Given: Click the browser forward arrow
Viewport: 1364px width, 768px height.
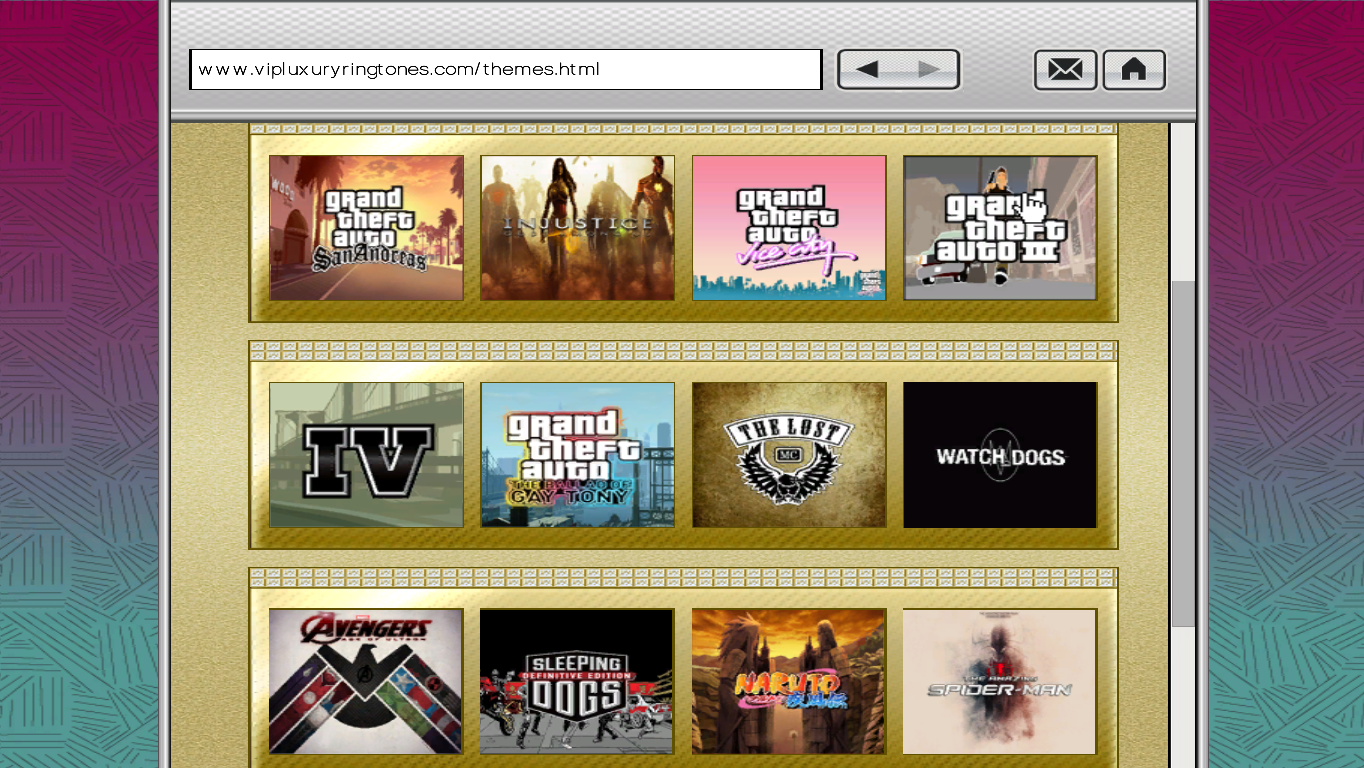Looking at the screenshot, I should (x=929, y=70).
